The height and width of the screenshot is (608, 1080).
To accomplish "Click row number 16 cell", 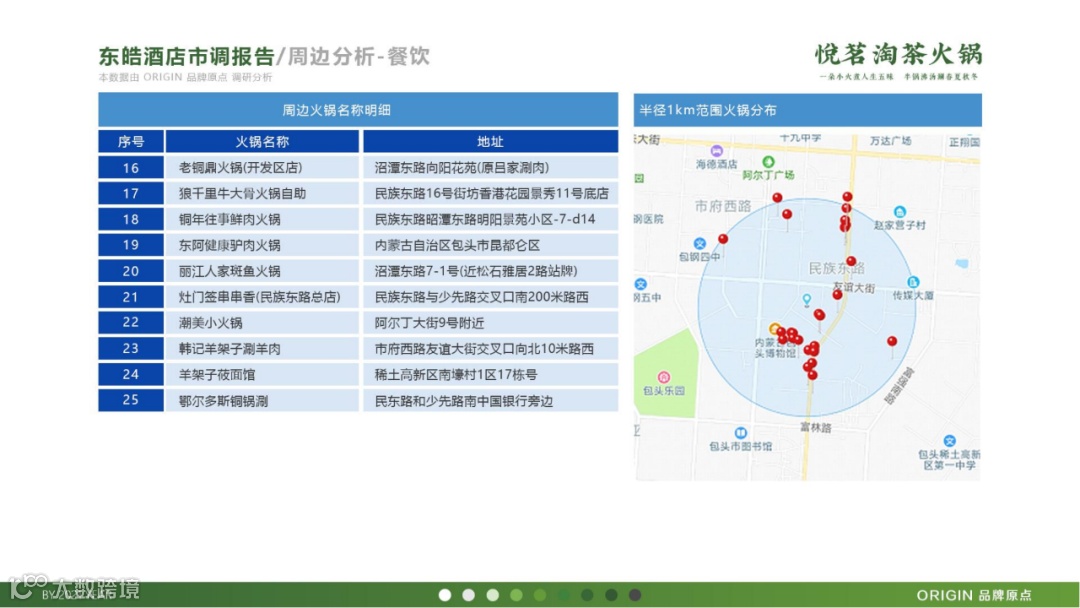I will click(131, 167).
